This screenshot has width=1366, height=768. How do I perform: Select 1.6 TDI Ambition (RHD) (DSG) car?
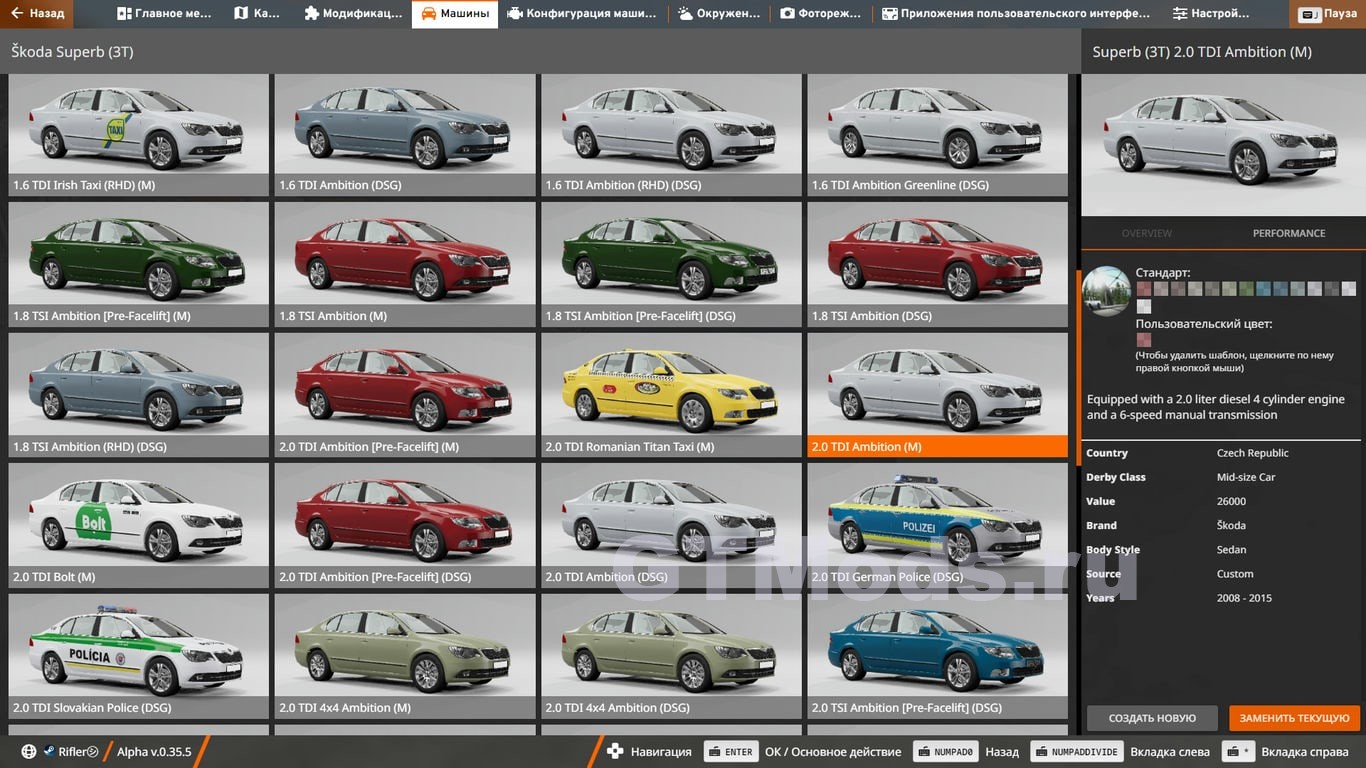[x=671, y=135]
